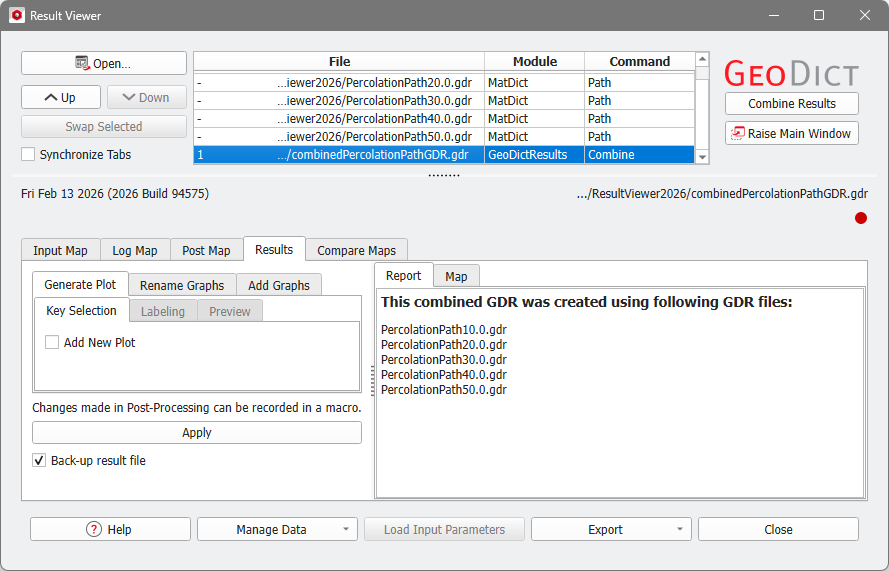Maximize the Result Viewer window
889x571 pixels.
pyautogui.click(x=819, y=15)
